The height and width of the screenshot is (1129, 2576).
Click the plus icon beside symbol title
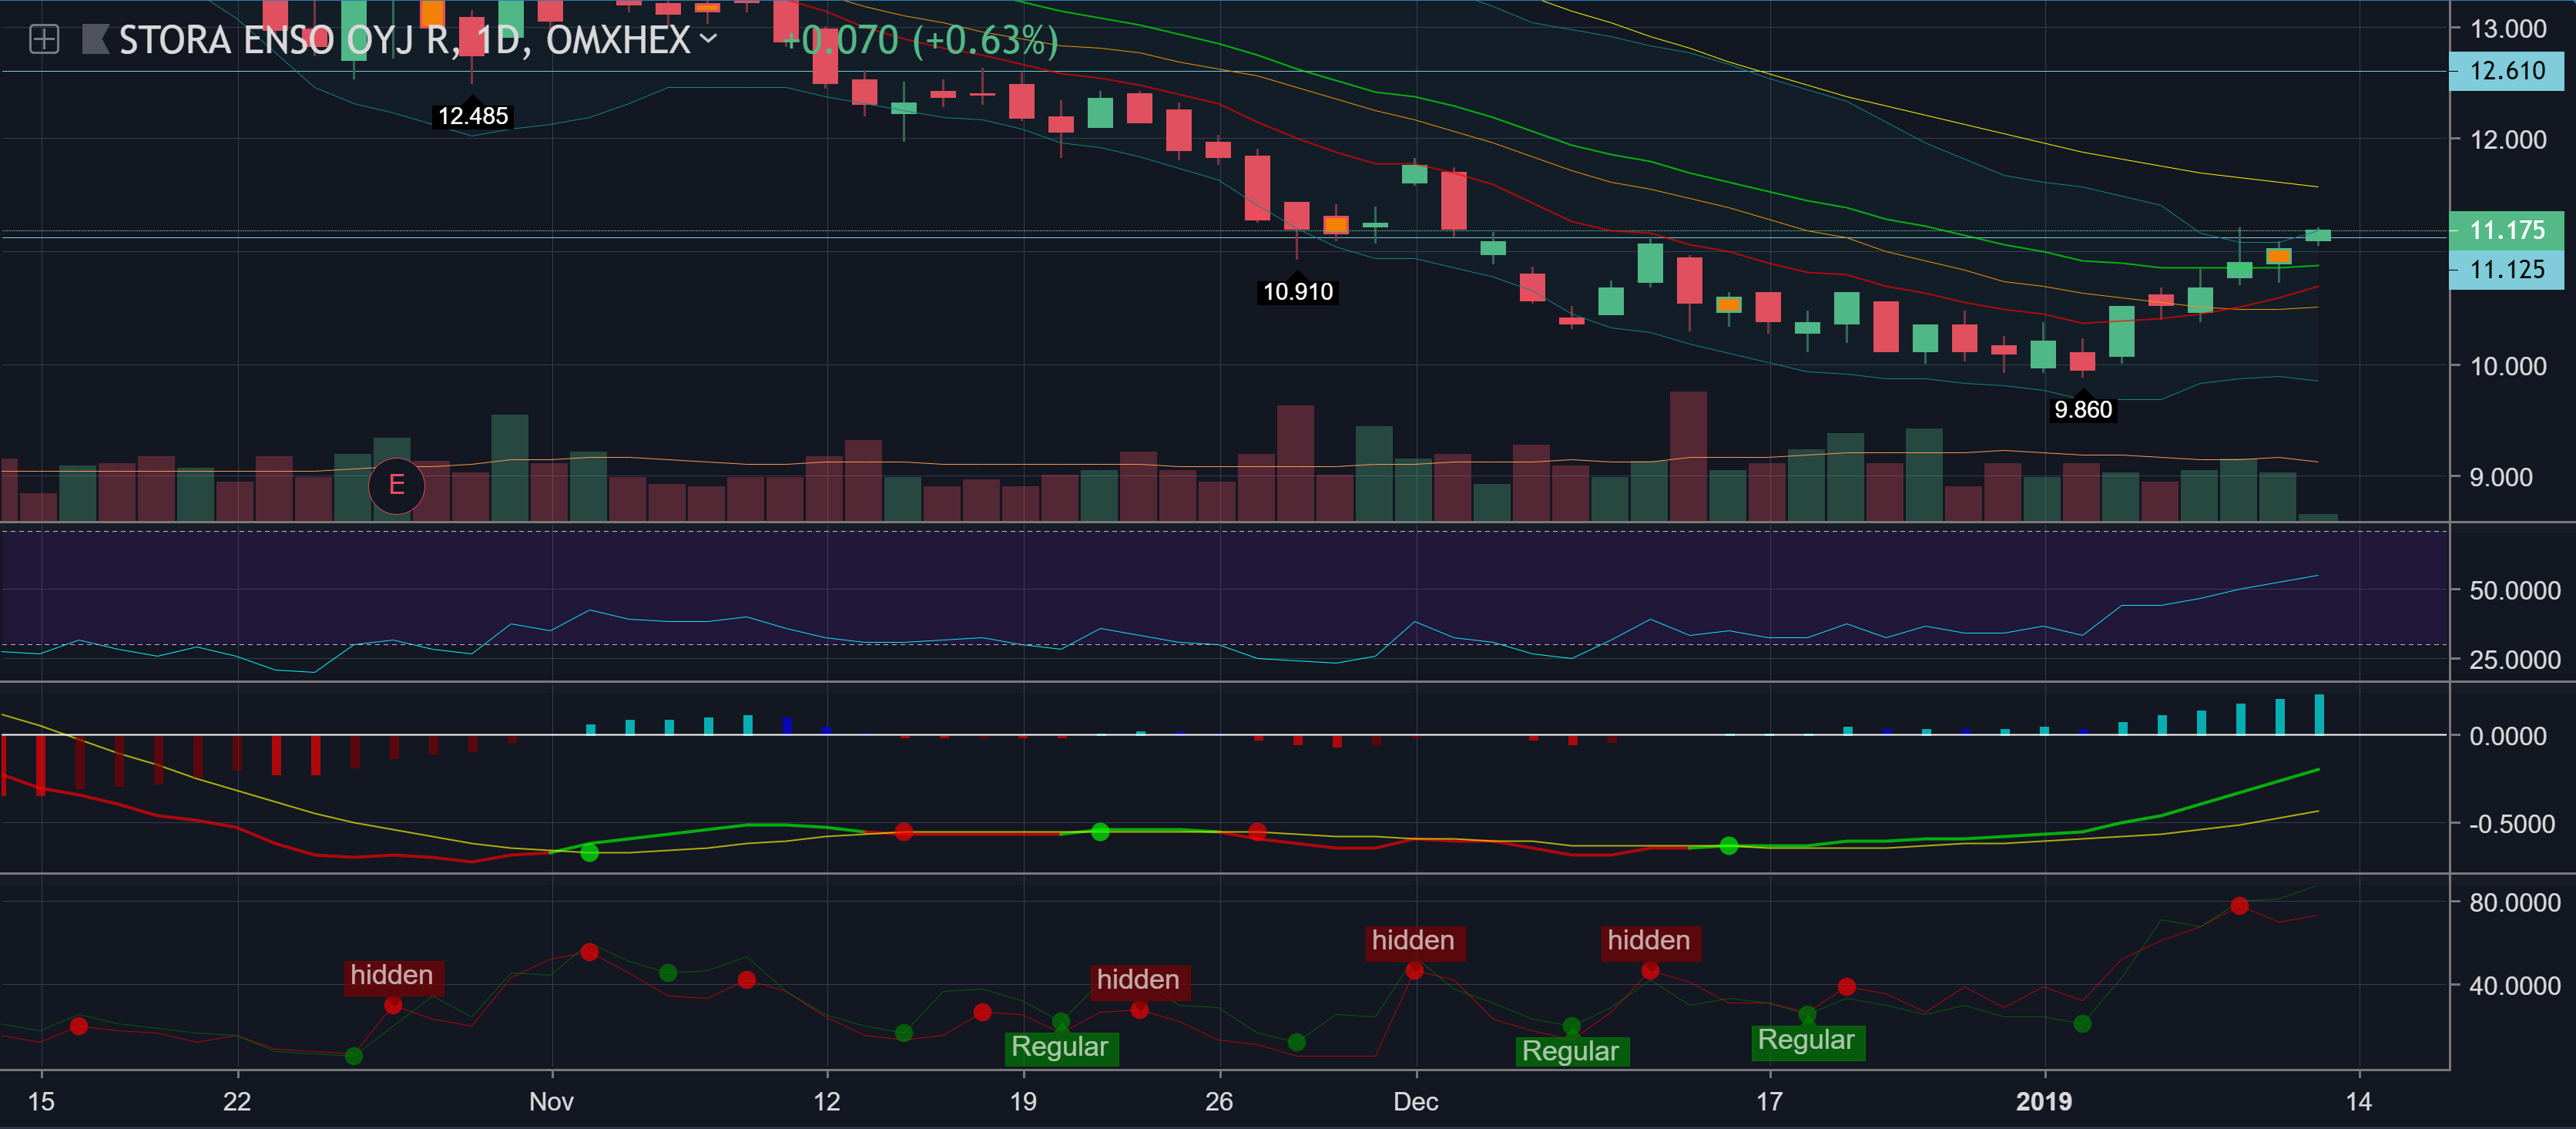pos(44,40)
